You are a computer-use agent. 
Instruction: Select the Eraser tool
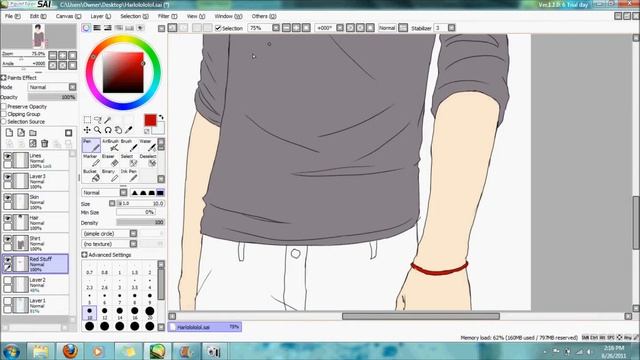point(110,161)
